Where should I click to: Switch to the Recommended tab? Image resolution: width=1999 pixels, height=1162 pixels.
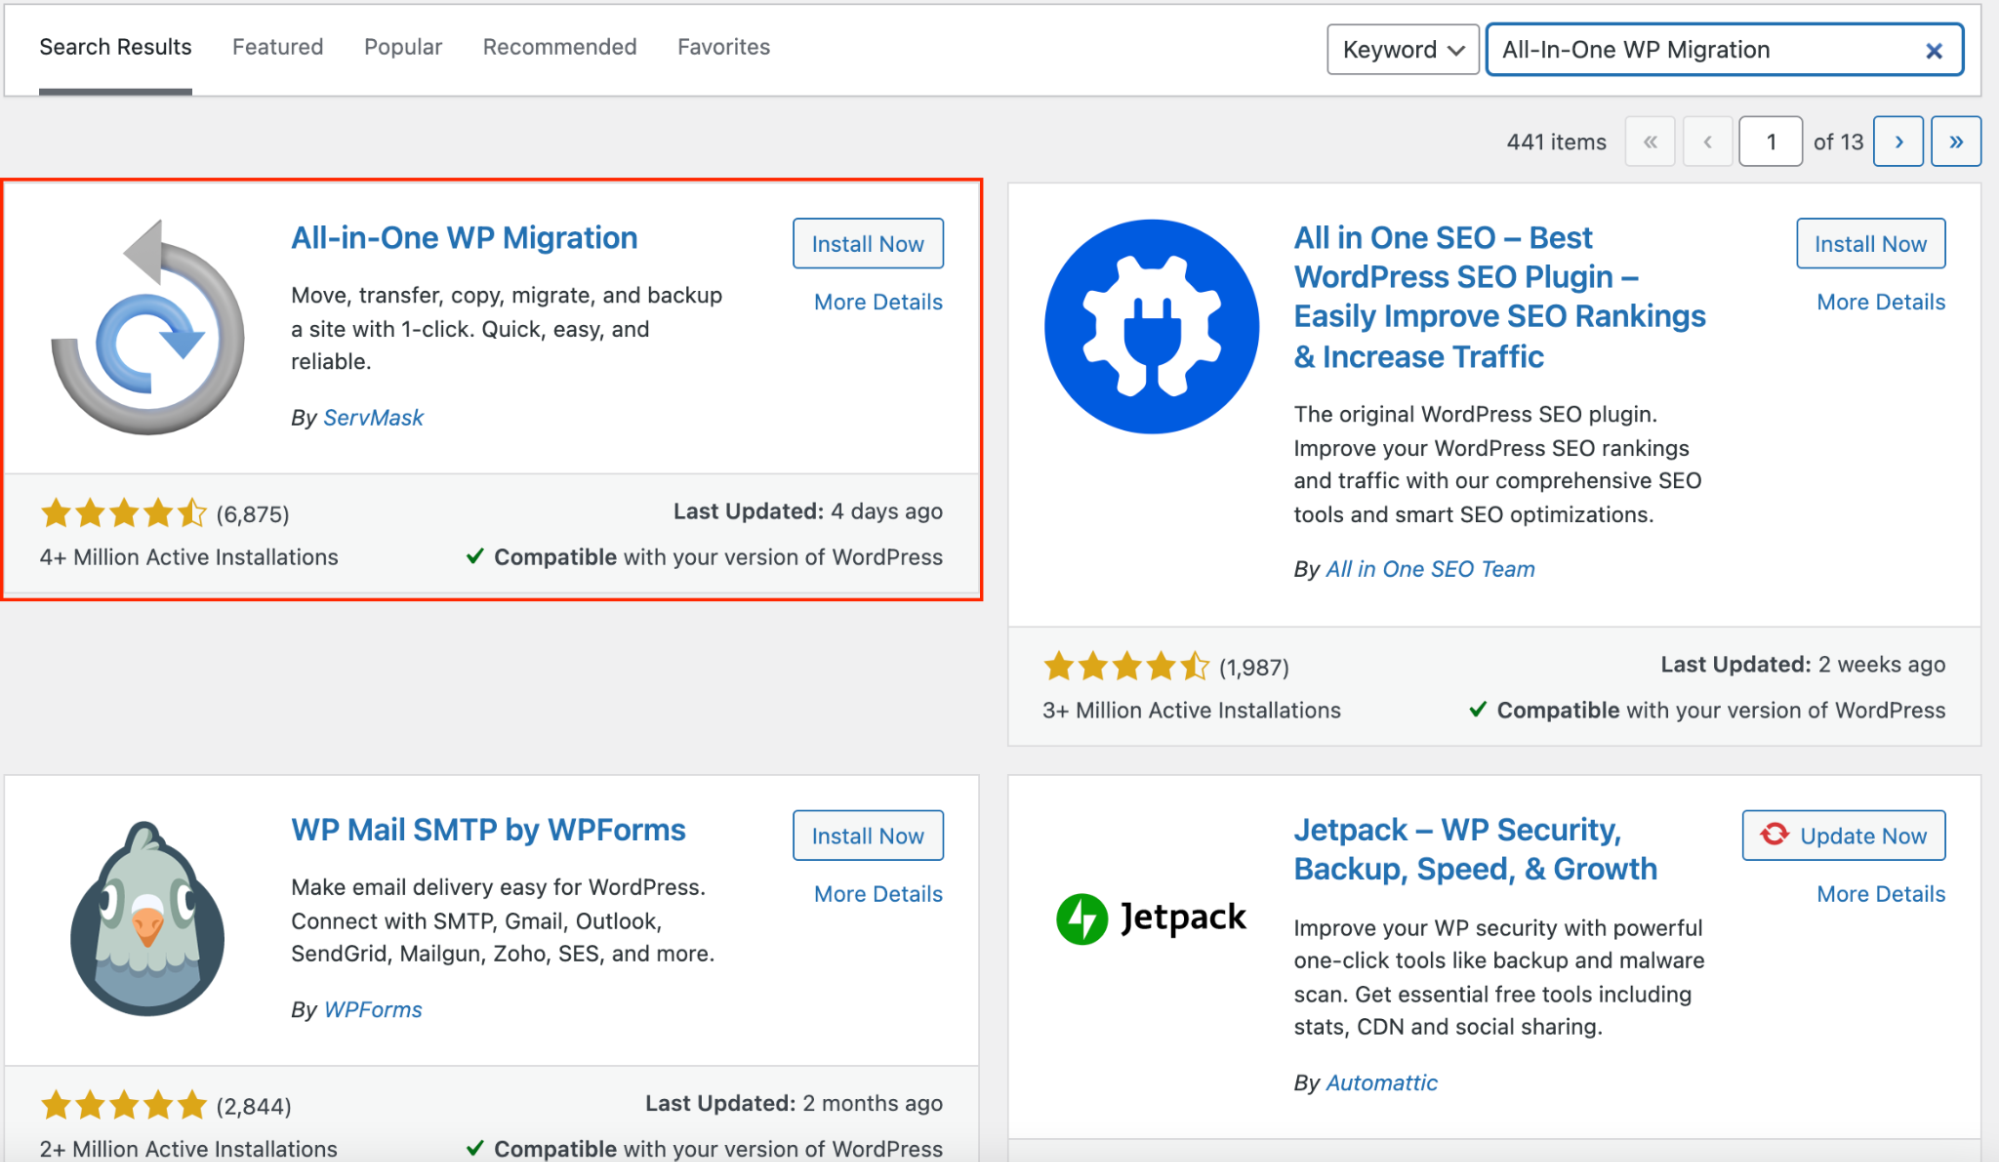559,47
